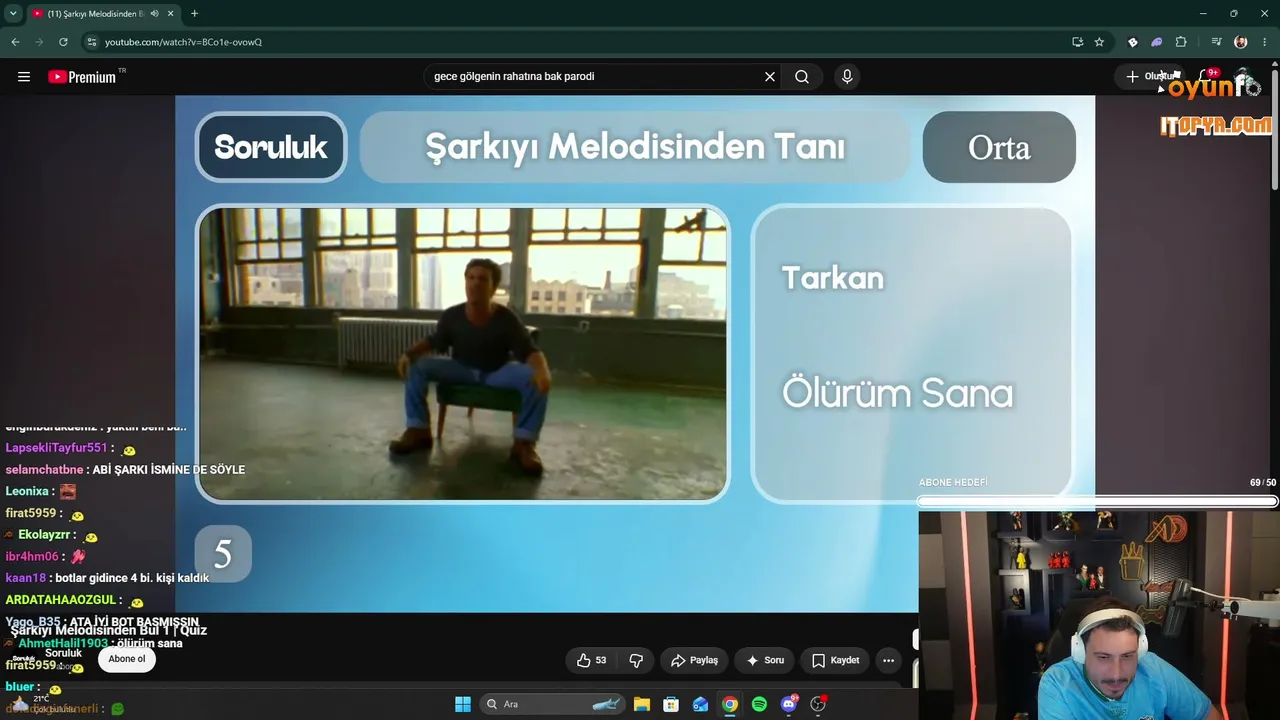Click the address bar URL youtube.com/watch
Image resolution: width=1280 pixels, height=720 pixels.
[x=183, y=42]
